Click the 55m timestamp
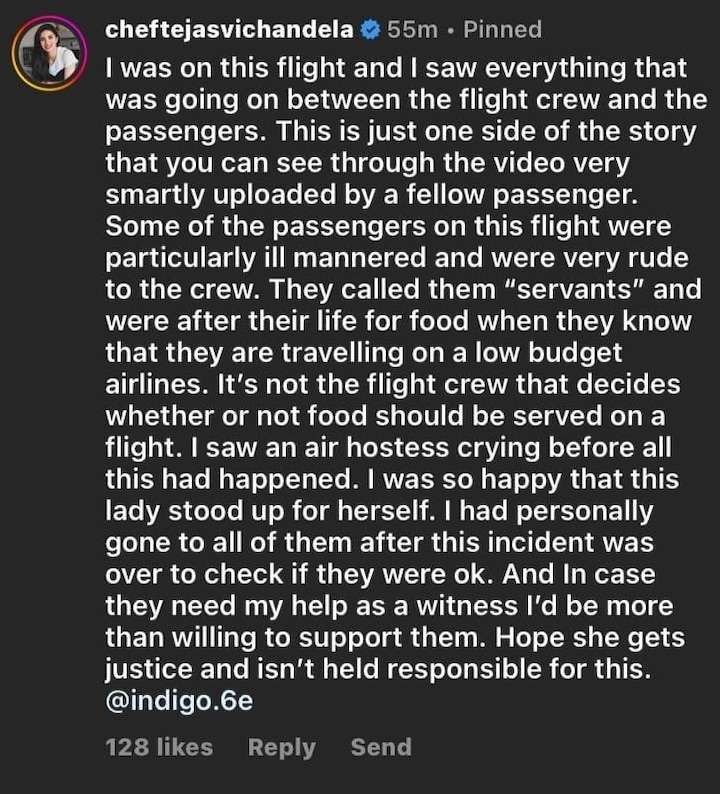Screen dimensions: 720x794 point(412,30)
